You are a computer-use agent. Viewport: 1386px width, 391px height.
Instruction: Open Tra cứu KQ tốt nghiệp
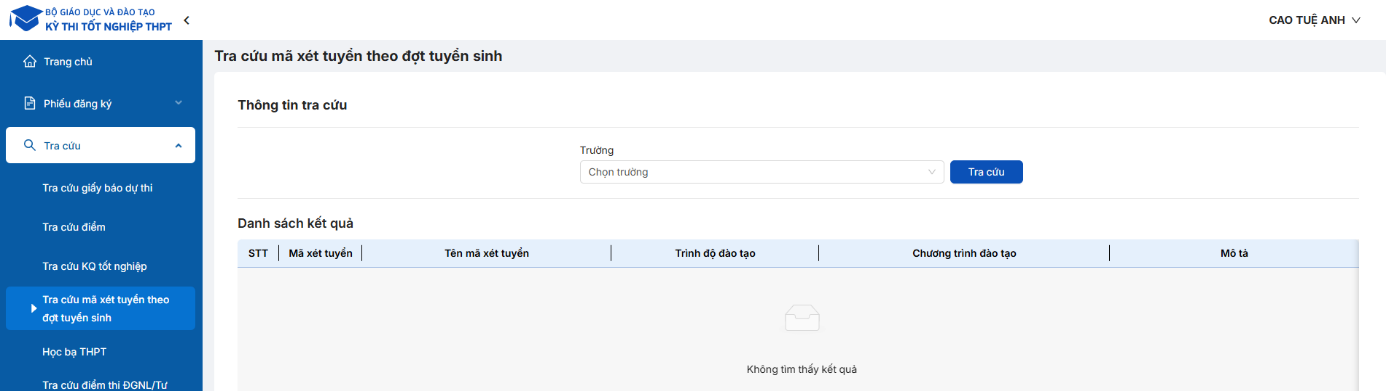pyautogui.click(x=95, y=266)
